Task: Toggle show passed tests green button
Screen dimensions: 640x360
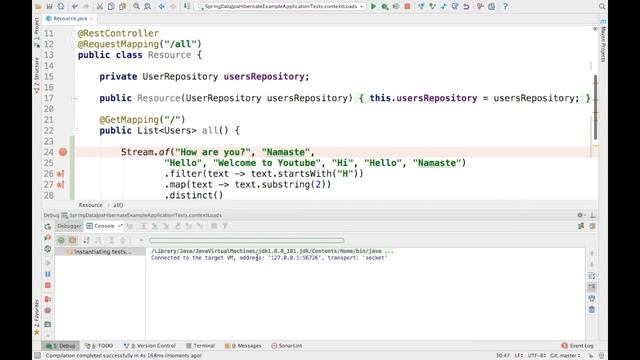Action: pos(61,240)
